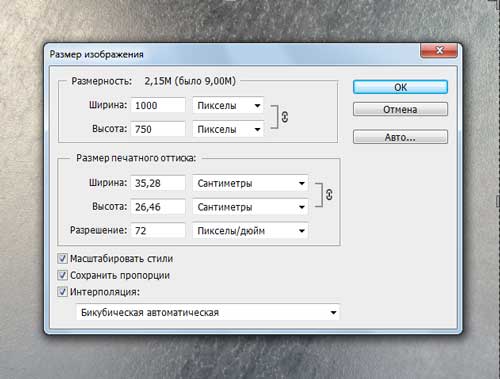Click the Отмена button
The height and width of the screenshot is (379, 500).
[400, 109]
